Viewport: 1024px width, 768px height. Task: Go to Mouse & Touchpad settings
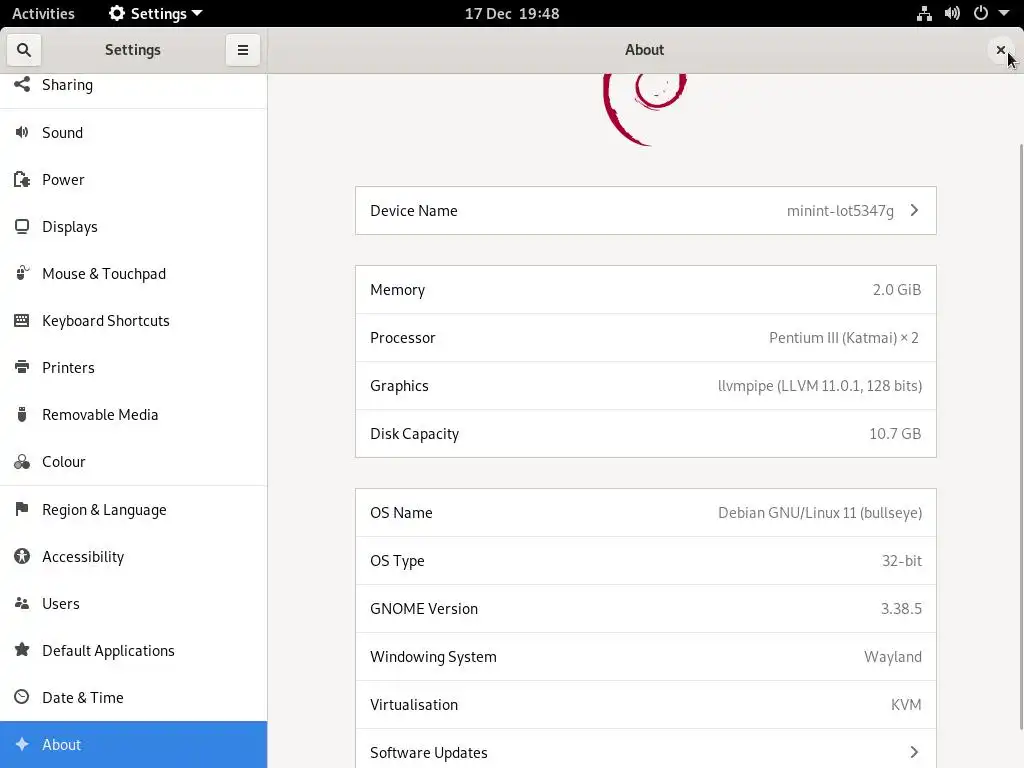point(133,274)
